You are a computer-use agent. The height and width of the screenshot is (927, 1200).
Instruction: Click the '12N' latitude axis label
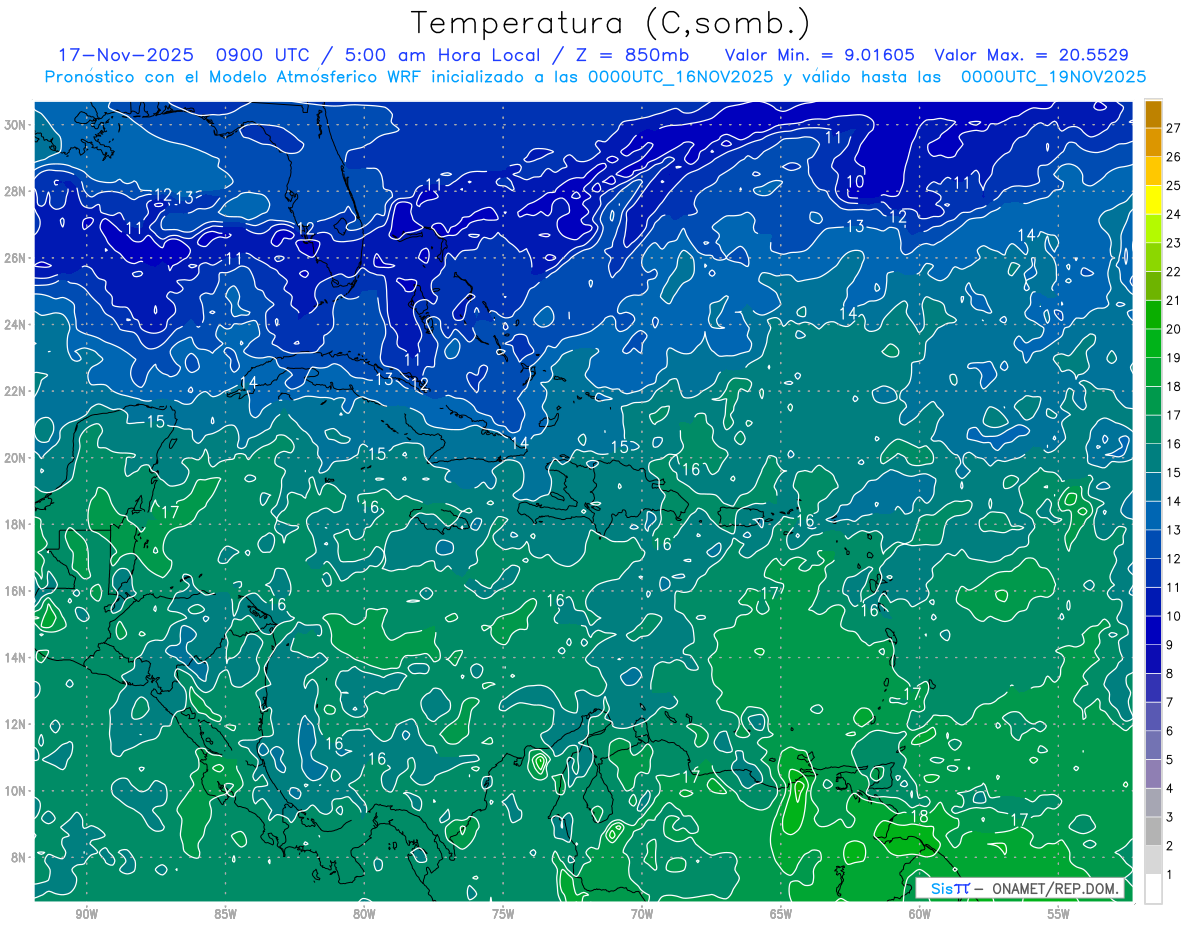[x=17, y=724]
